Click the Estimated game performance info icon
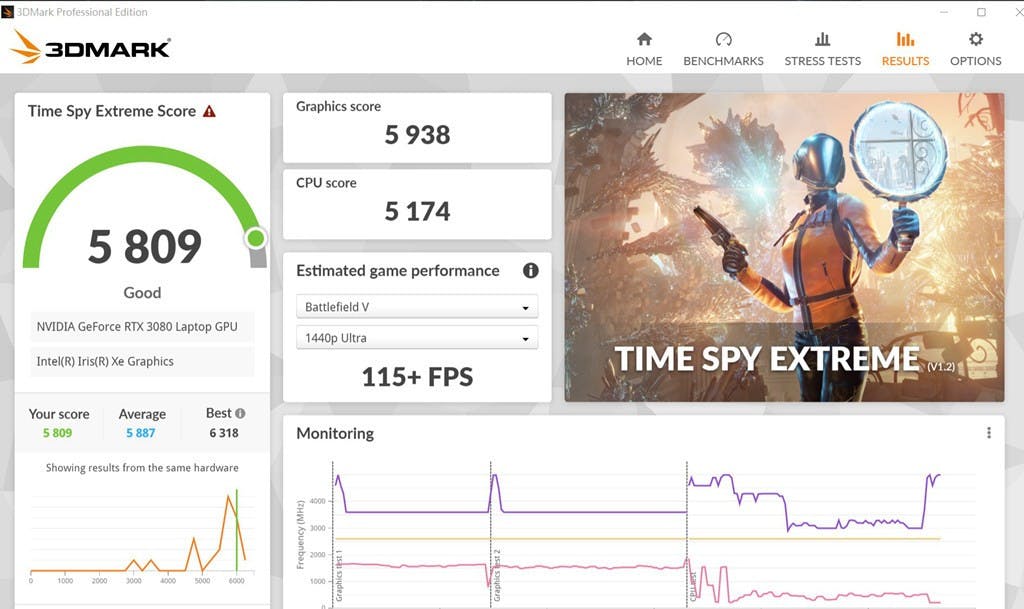Viewport: 1024px width, 609px height. 530,270
